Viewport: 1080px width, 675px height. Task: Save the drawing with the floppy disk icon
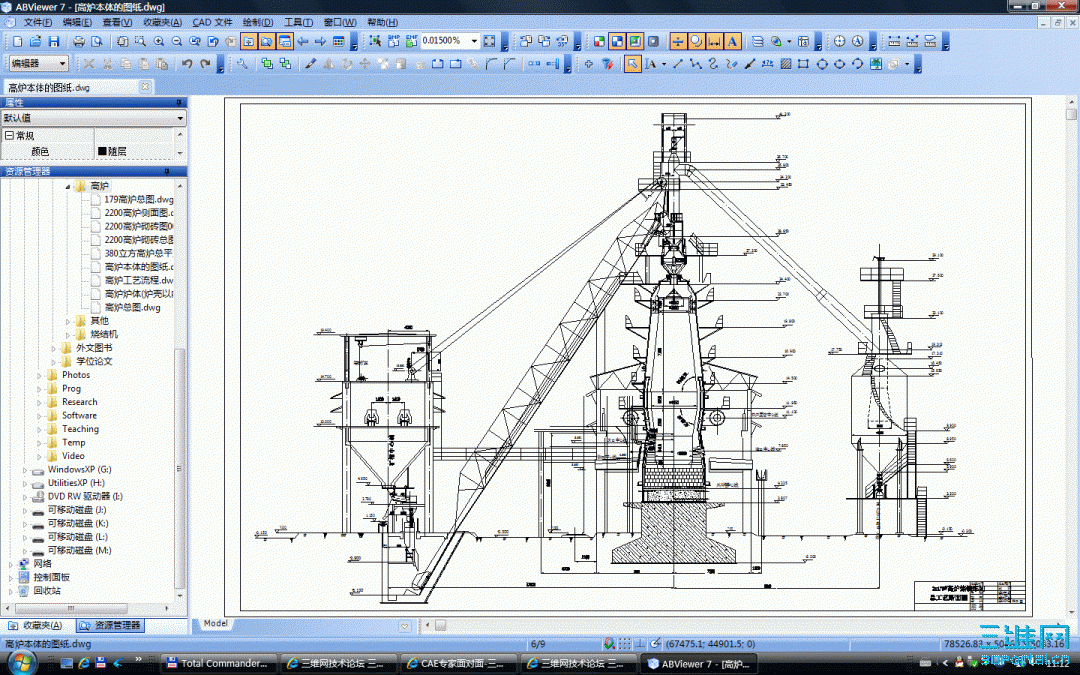pyautogui.click(x=54, y=41)
